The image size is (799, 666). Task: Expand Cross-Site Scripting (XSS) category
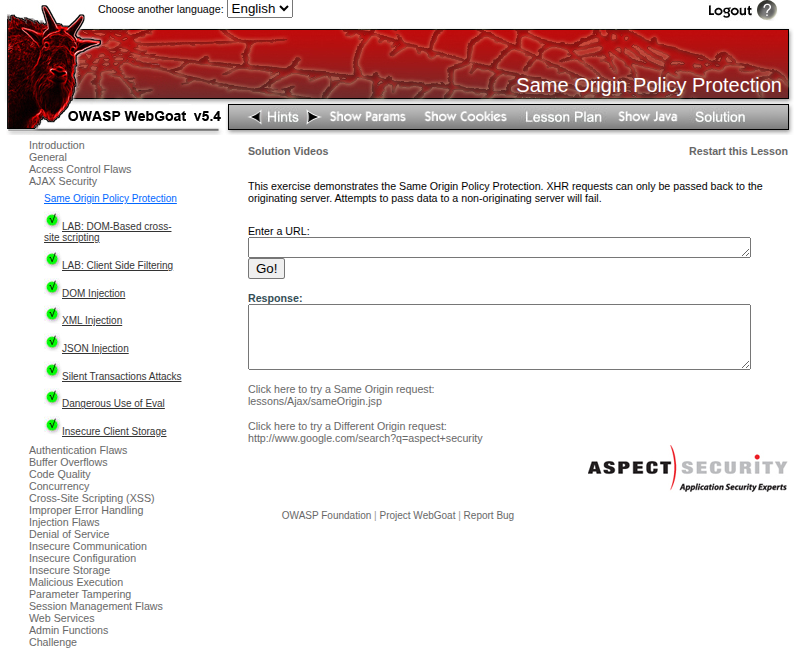(92, 498)
